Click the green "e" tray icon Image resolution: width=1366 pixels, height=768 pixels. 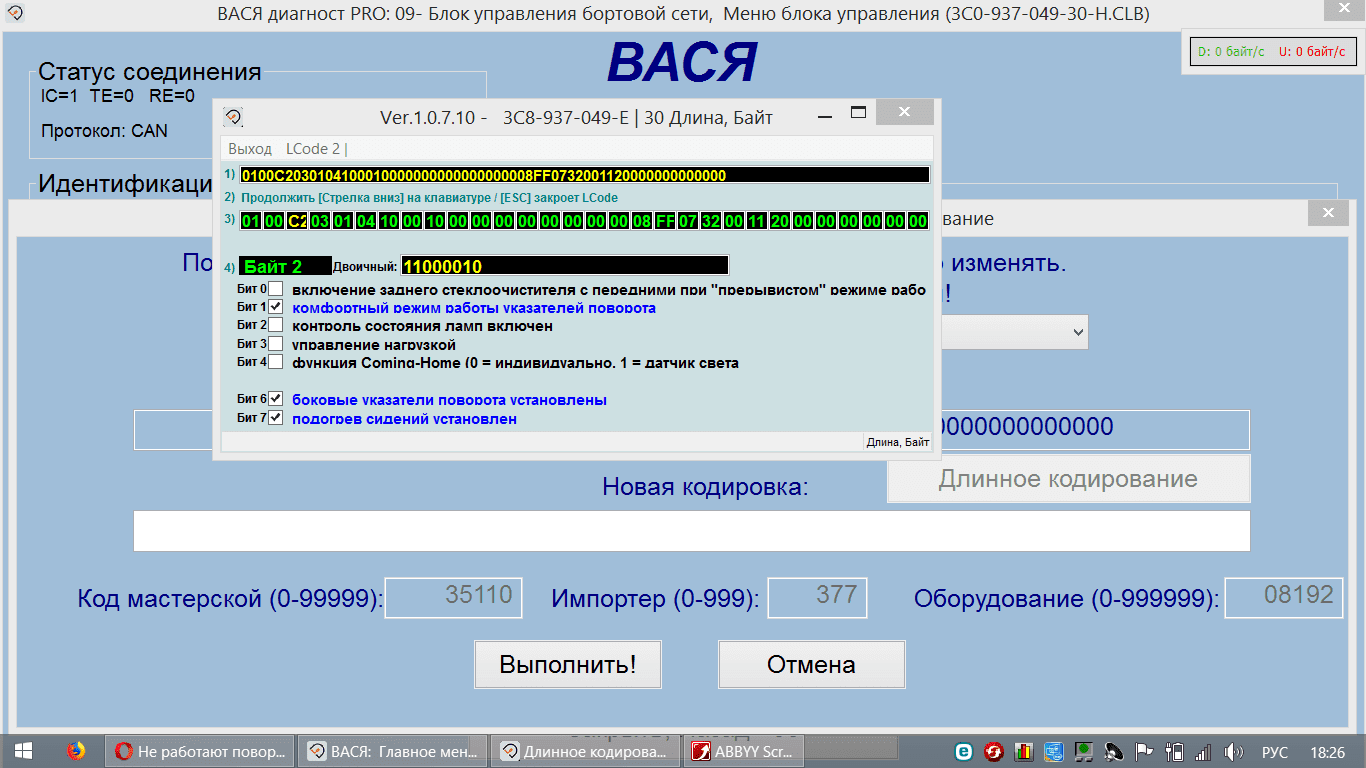(964, 752)
